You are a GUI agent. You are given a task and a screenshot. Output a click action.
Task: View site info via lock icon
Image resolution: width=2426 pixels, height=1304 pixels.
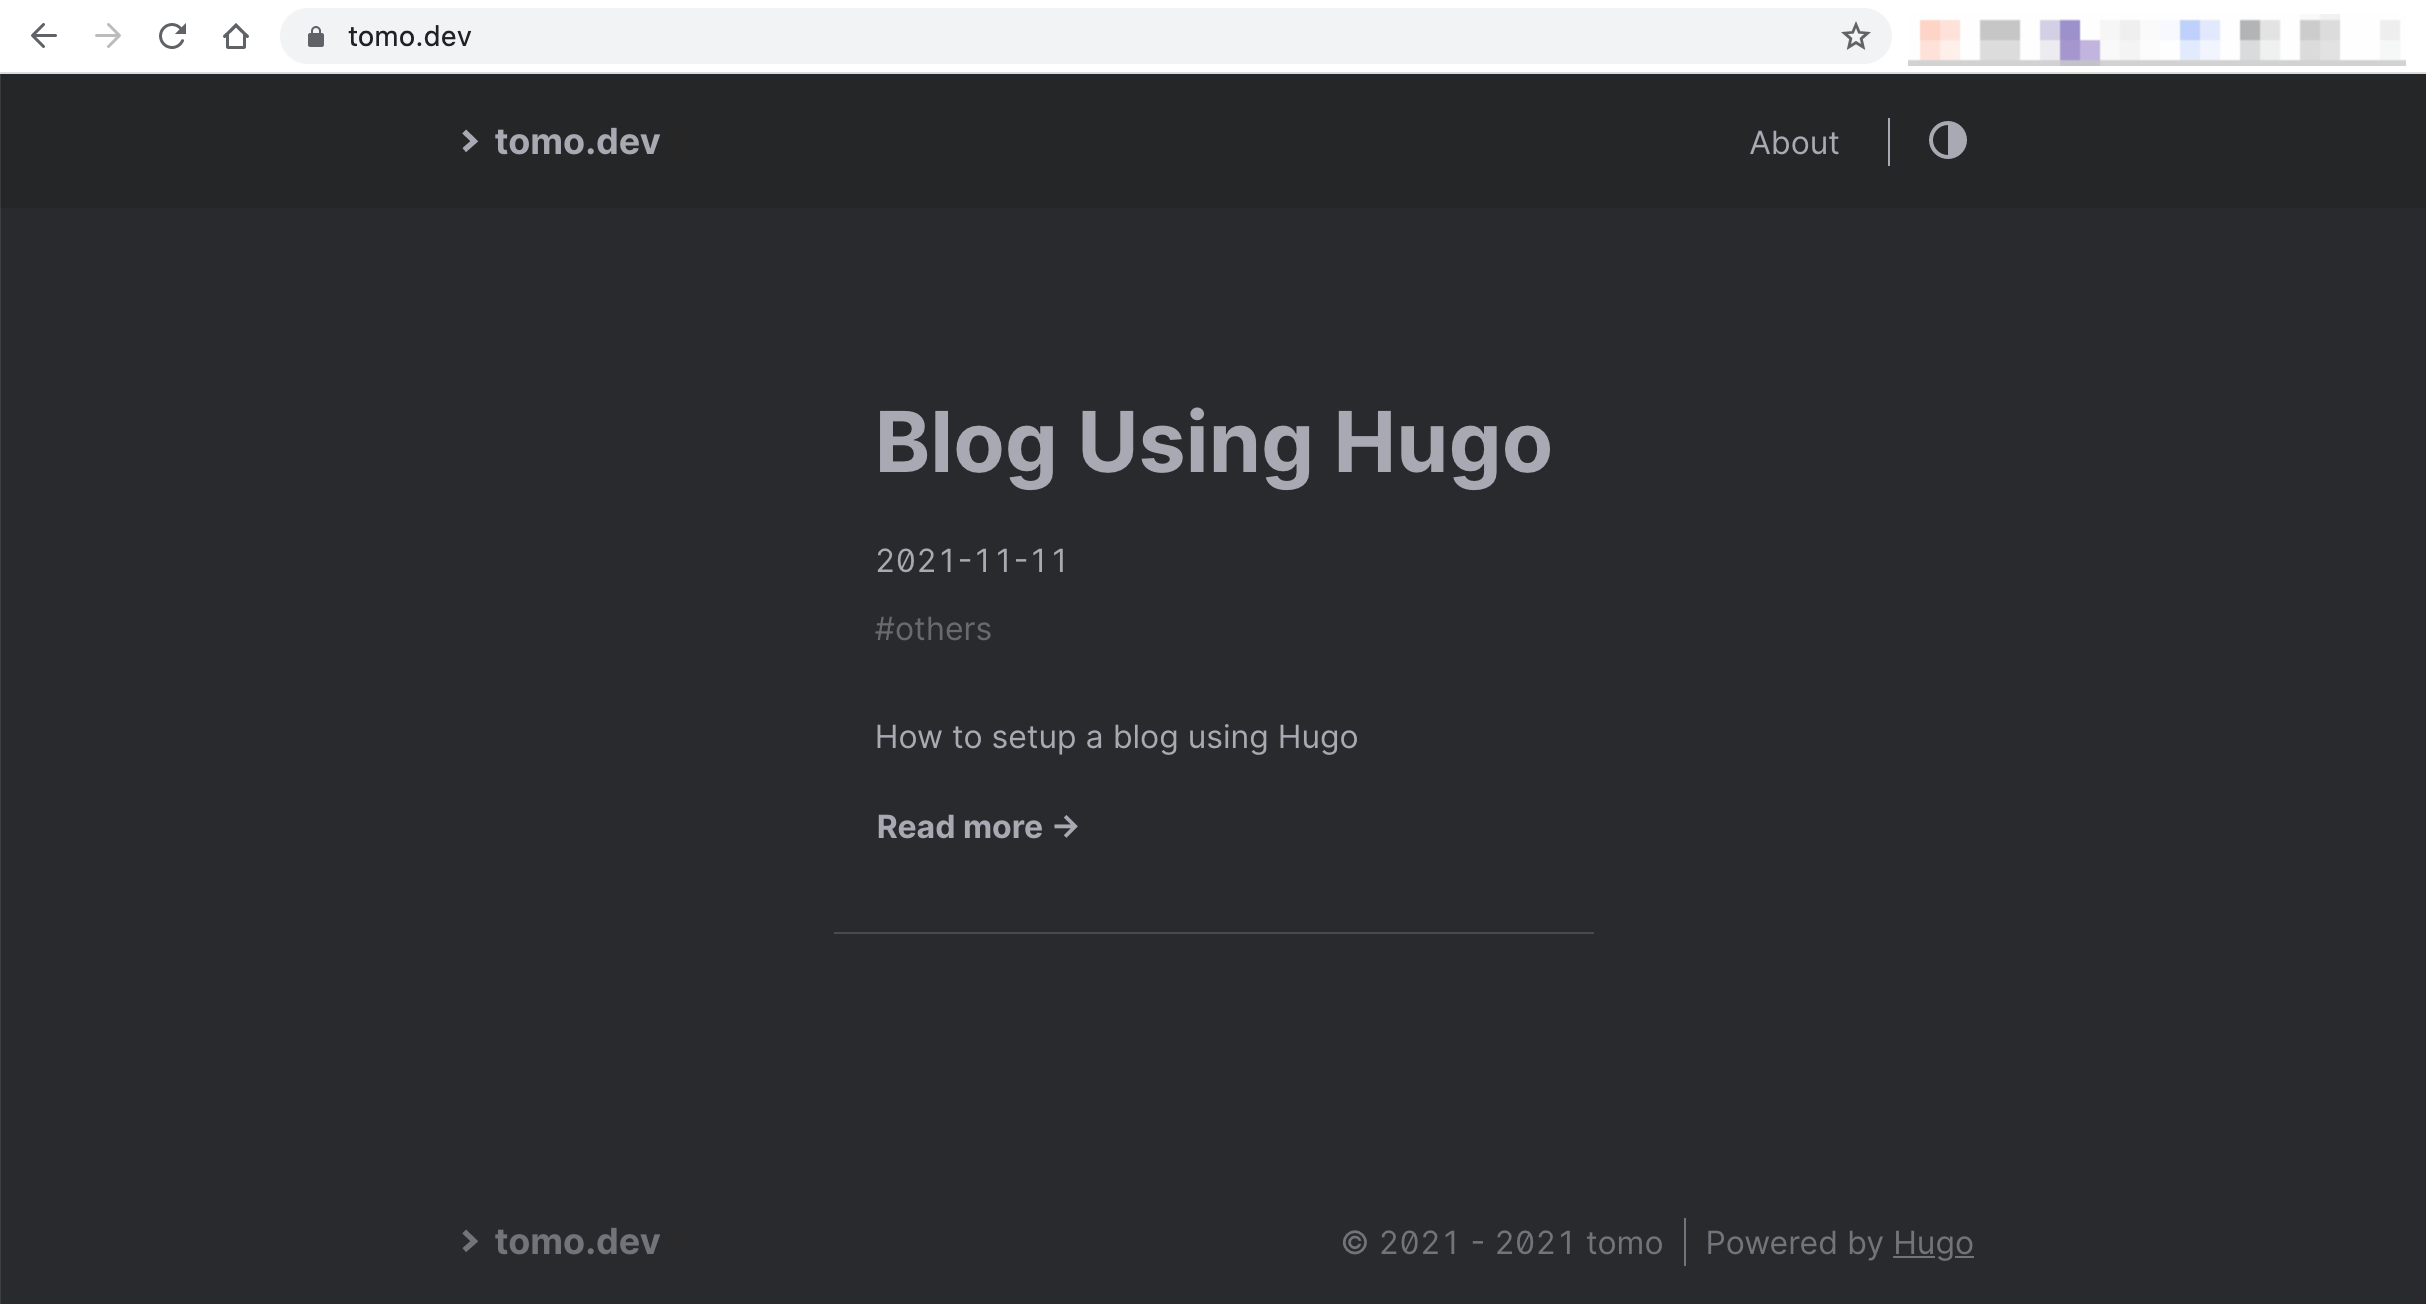click(x=316, y=37)
